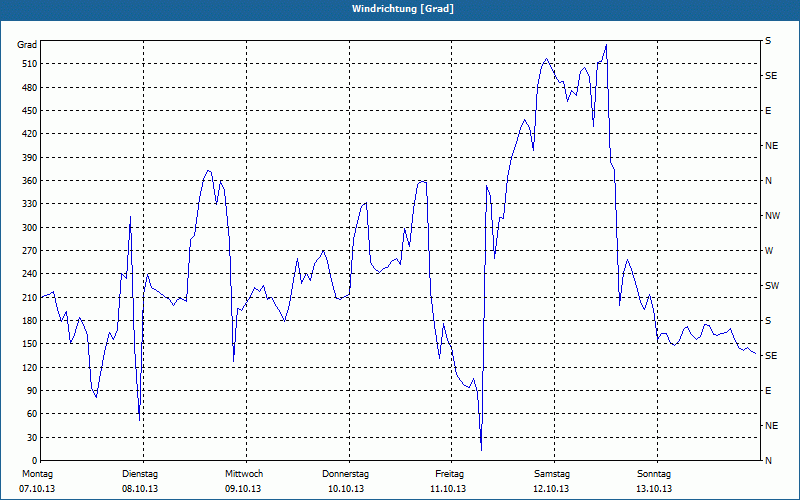Click the "Mittwoch" day label
The height and width of the screenshot is (500, 800).
[x=244, y=474]
